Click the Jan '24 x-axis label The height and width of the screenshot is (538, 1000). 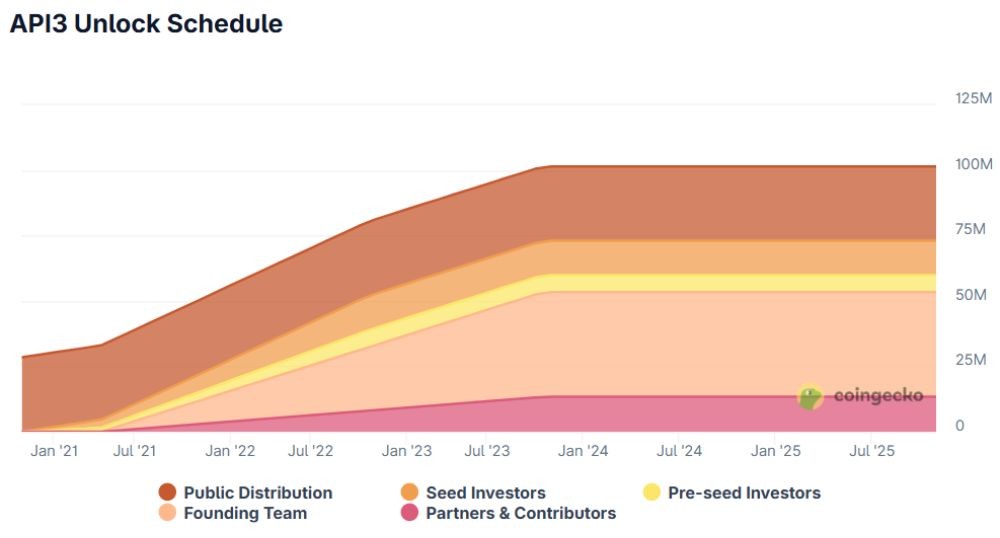pos(583,451)
